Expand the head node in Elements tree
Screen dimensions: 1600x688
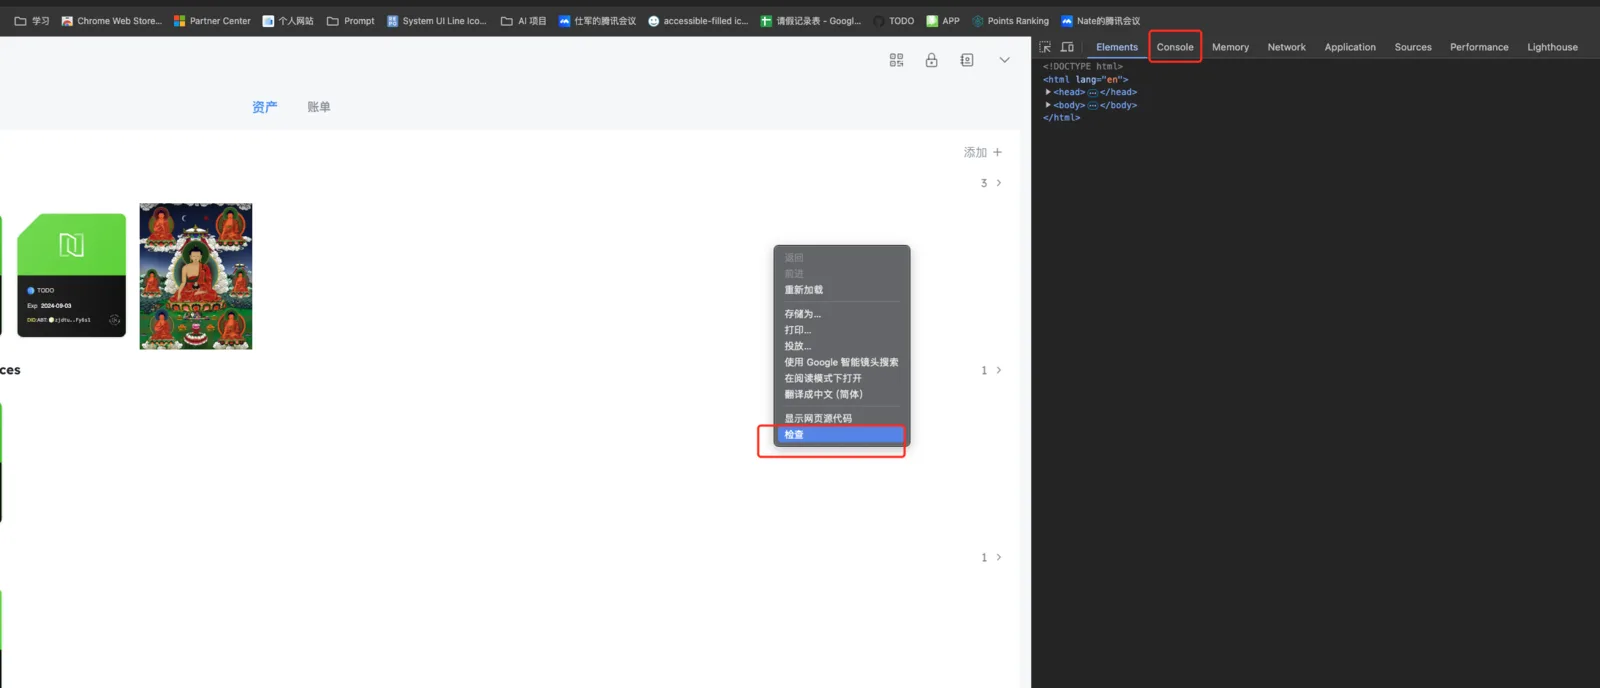(x=1048, y=92)
